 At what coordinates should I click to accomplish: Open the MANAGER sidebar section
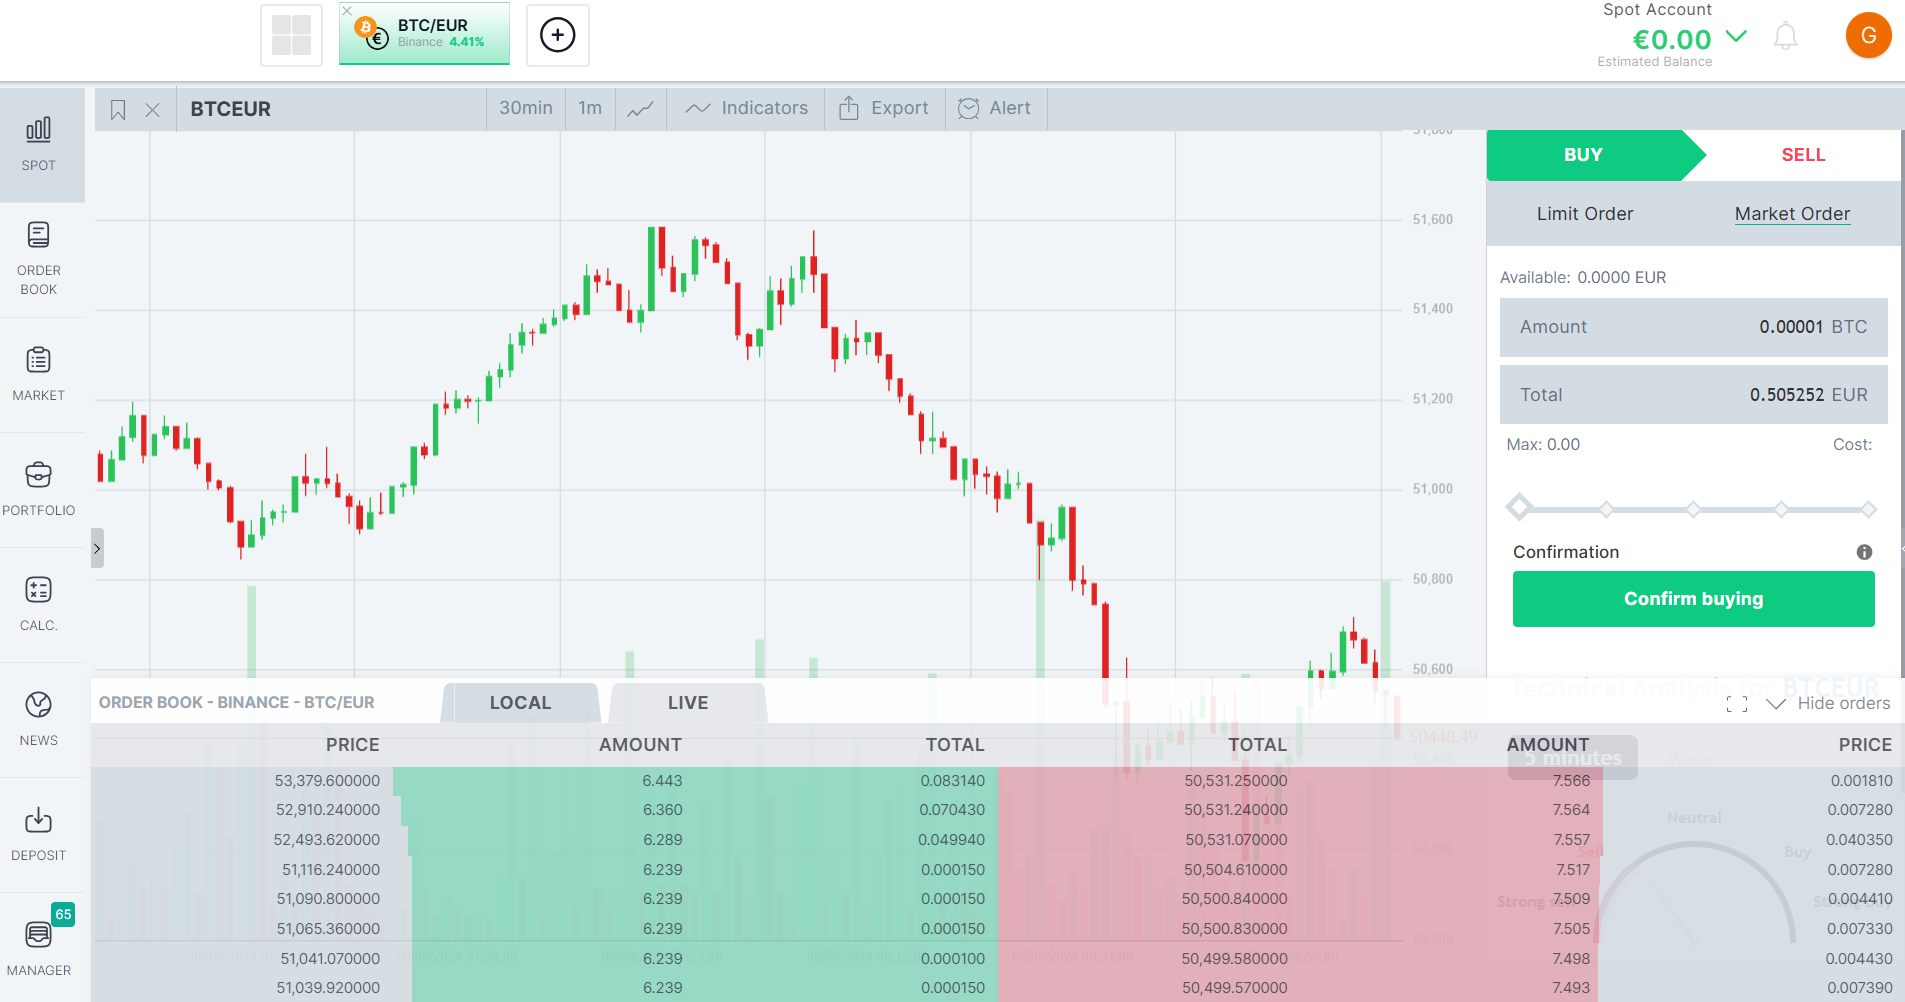39,948
